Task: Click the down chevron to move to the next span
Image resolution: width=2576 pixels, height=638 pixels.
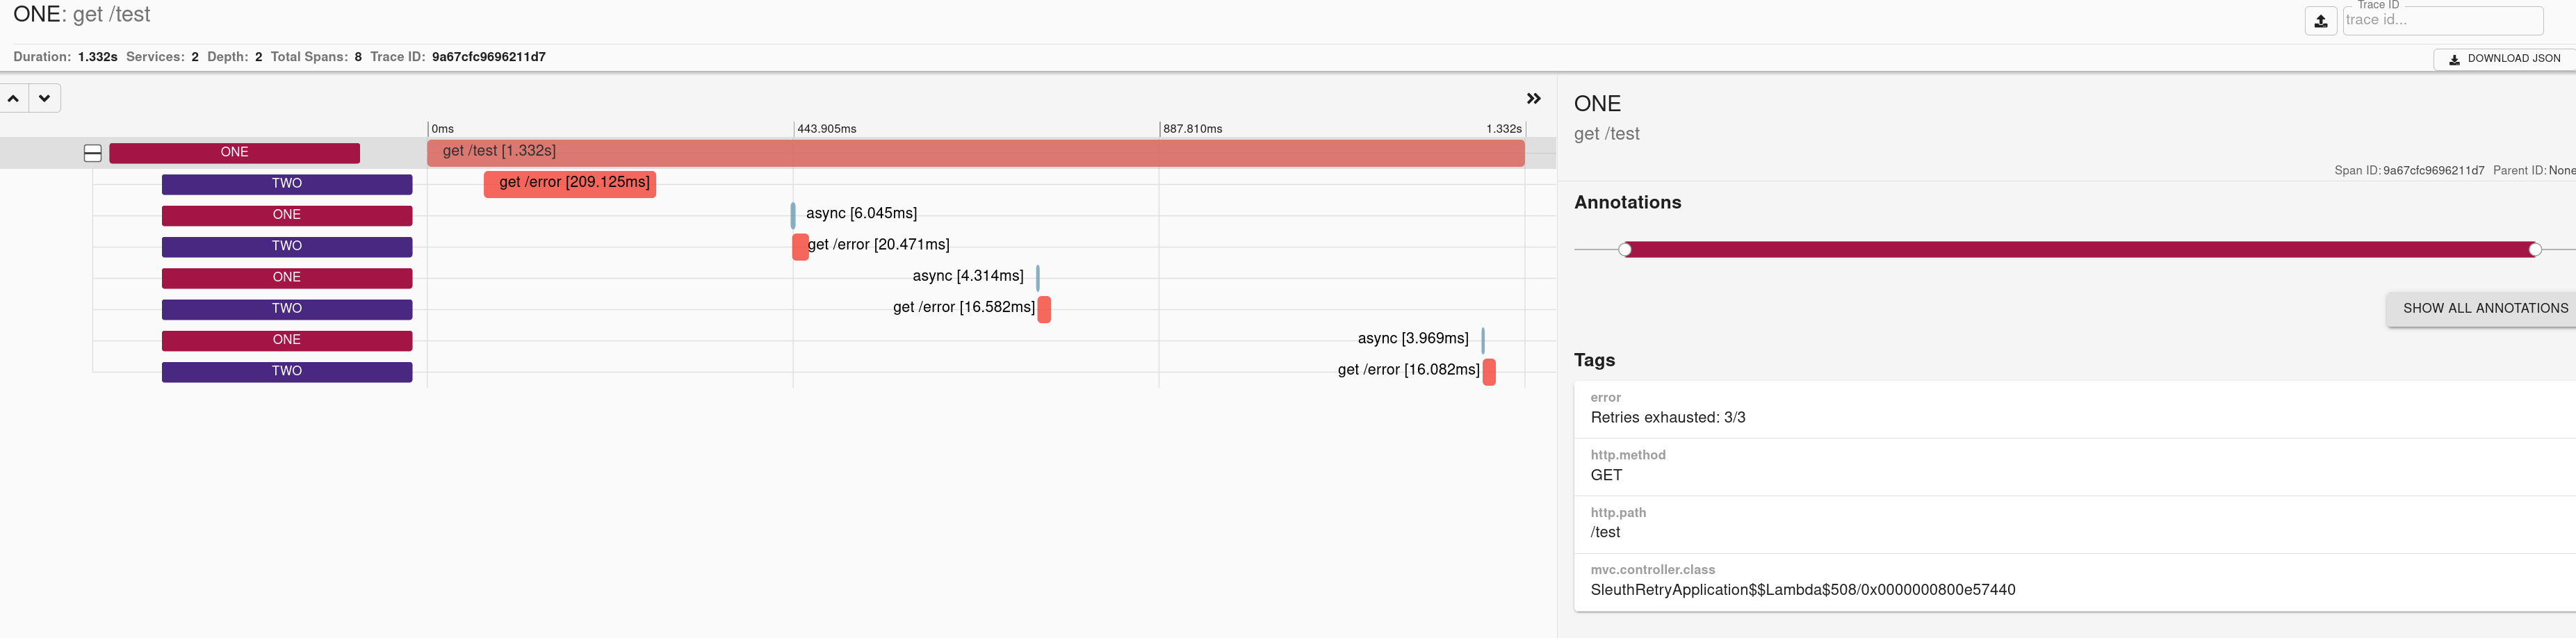Action: (x=45, y=98)
